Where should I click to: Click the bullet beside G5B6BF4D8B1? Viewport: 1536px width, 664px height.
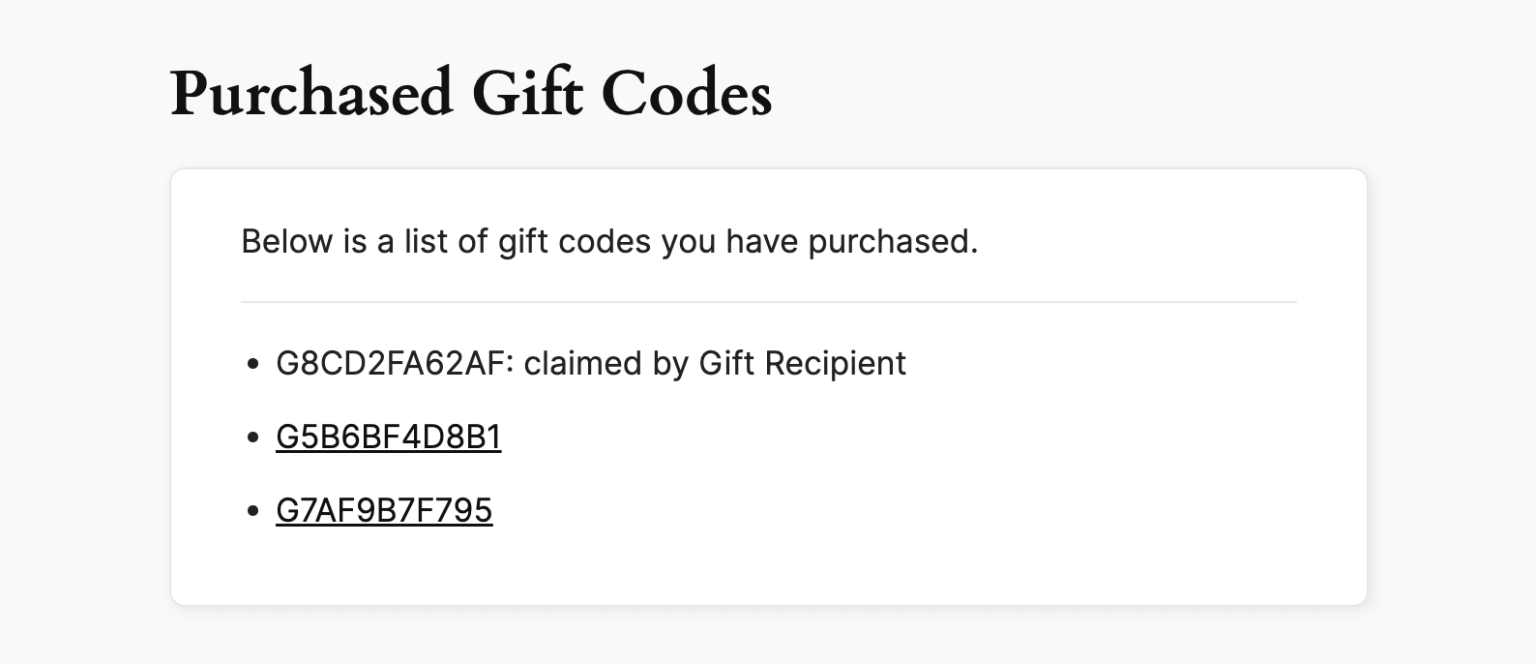252,436
